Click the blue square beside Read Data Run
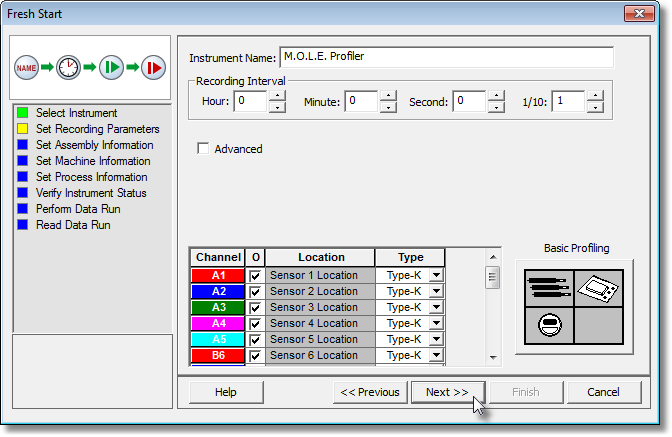The width and height of the screenshot is (672, 437). tap(23, 224)
